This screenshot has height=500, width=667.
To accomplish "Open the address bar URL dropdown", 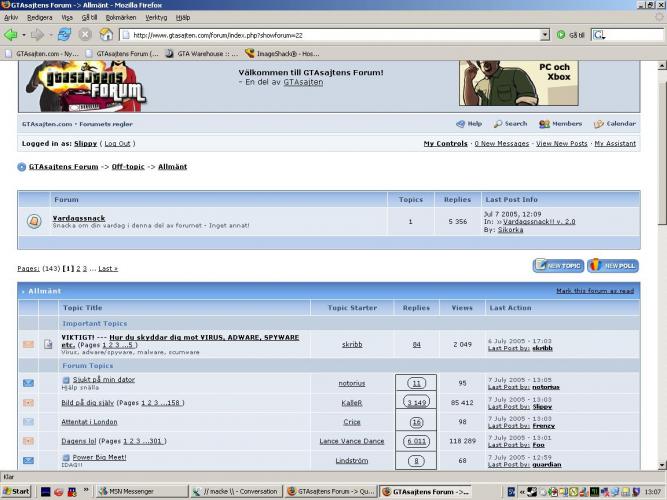I will coord(545,35).
